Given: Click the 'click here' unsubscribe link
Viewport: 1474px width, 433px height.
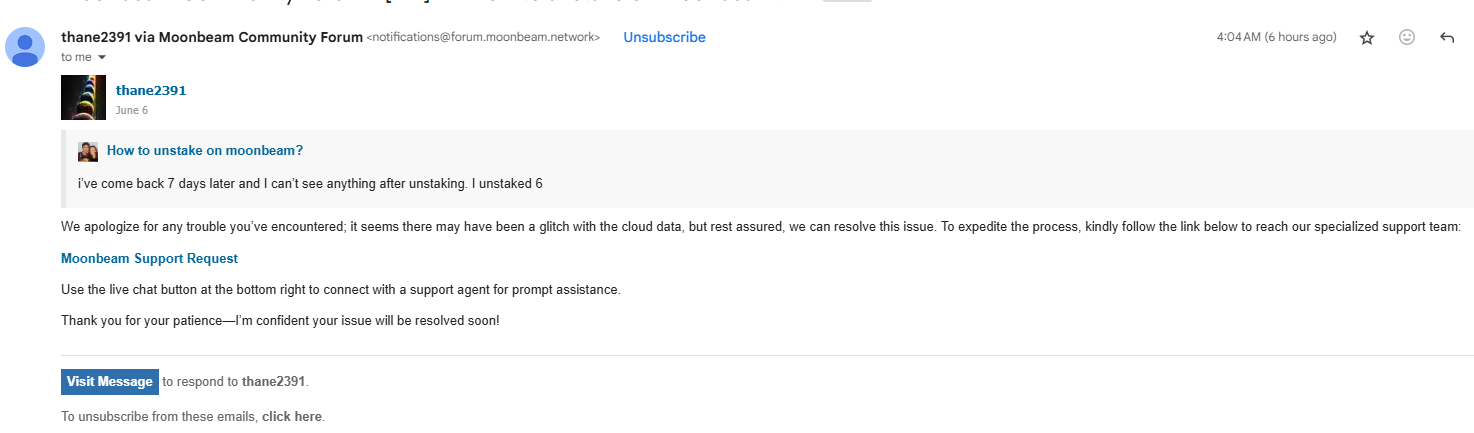Looking at the screenshot, I should pos(292,417).
